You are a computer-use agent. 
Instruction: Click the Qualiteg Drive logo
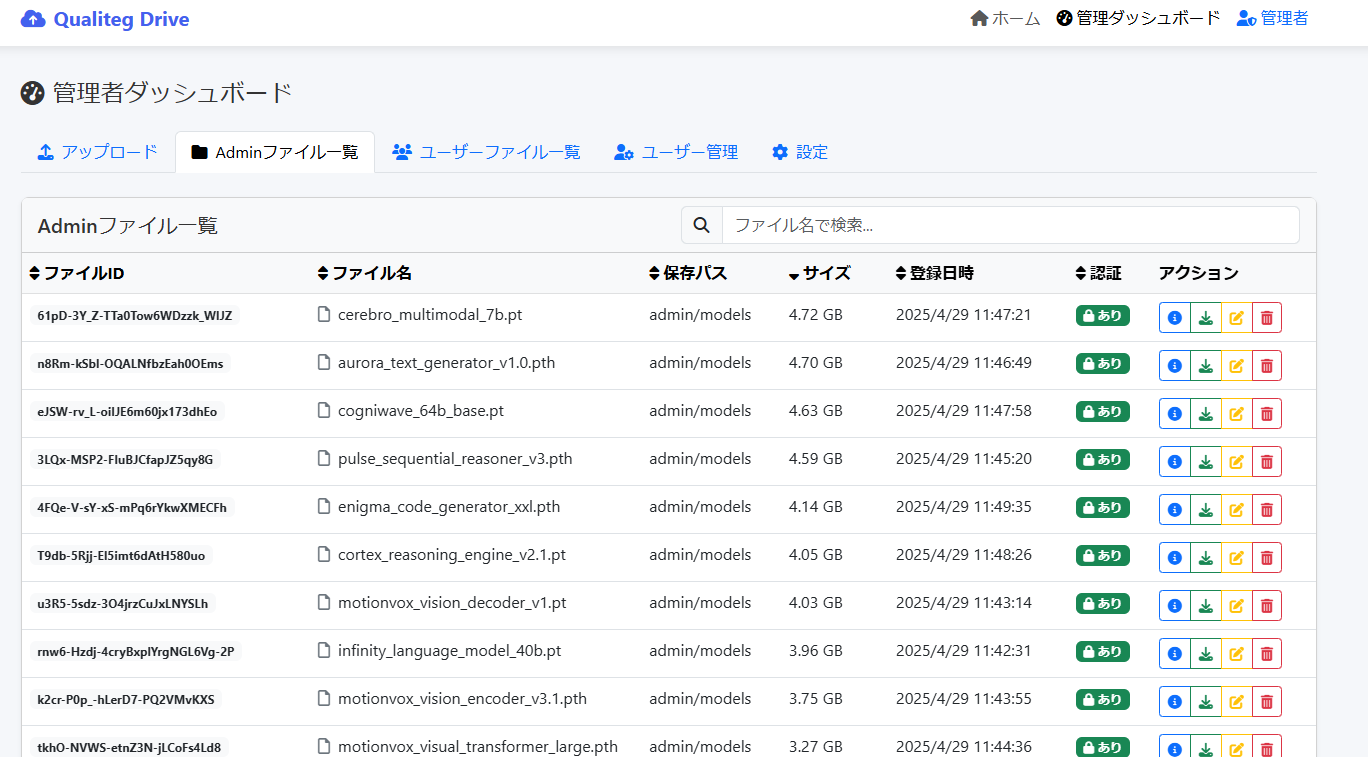[x=105, y=19]
